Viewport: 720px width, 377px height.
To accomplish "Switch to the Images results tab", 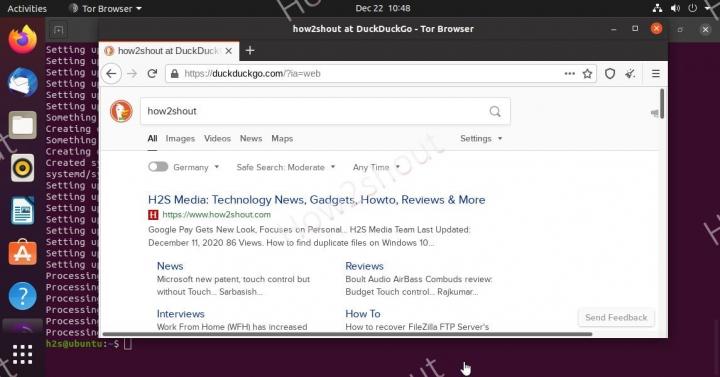I will tap(180, 138).
